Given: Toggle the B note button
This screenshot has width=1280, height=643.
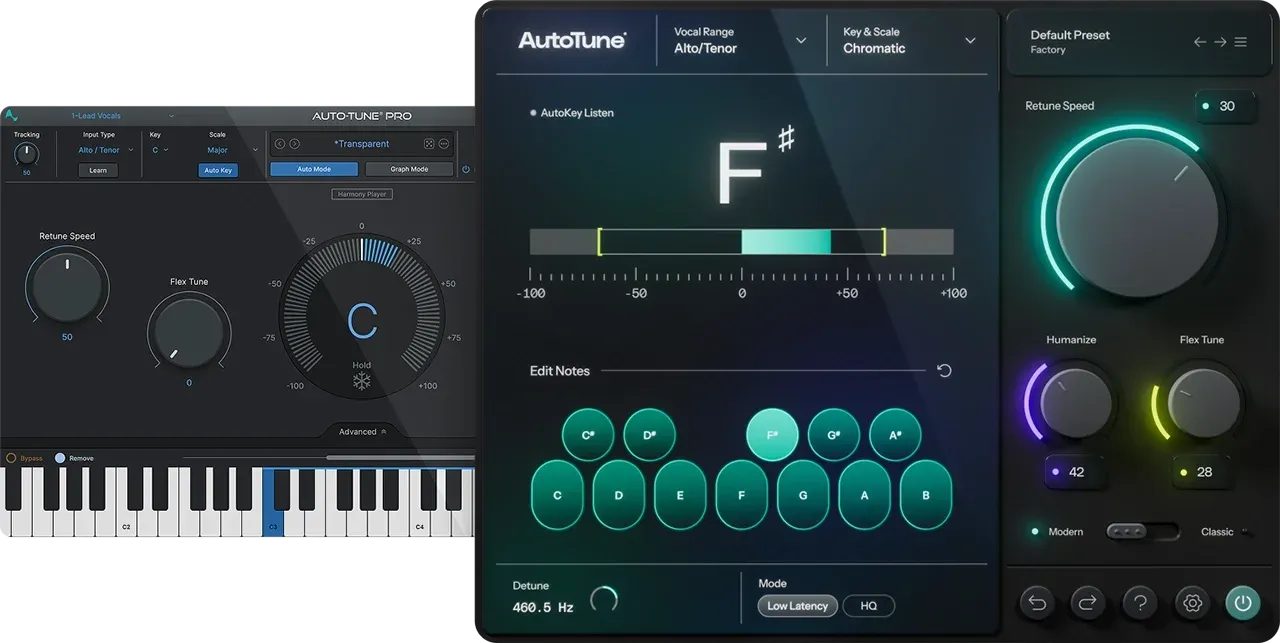Looking at the screenshot, I should [x=926, y=495].
